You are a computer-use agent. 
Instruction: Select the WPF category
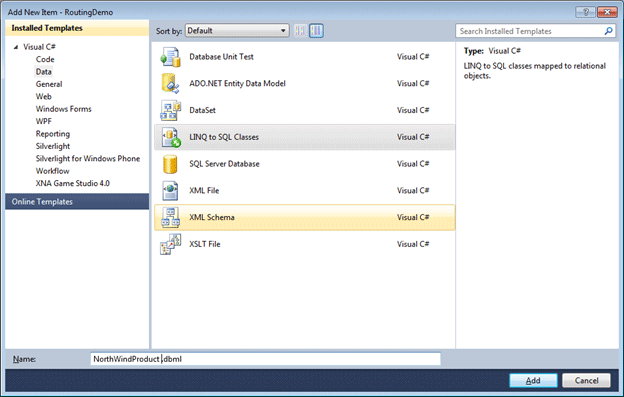[x=43, y=121]
